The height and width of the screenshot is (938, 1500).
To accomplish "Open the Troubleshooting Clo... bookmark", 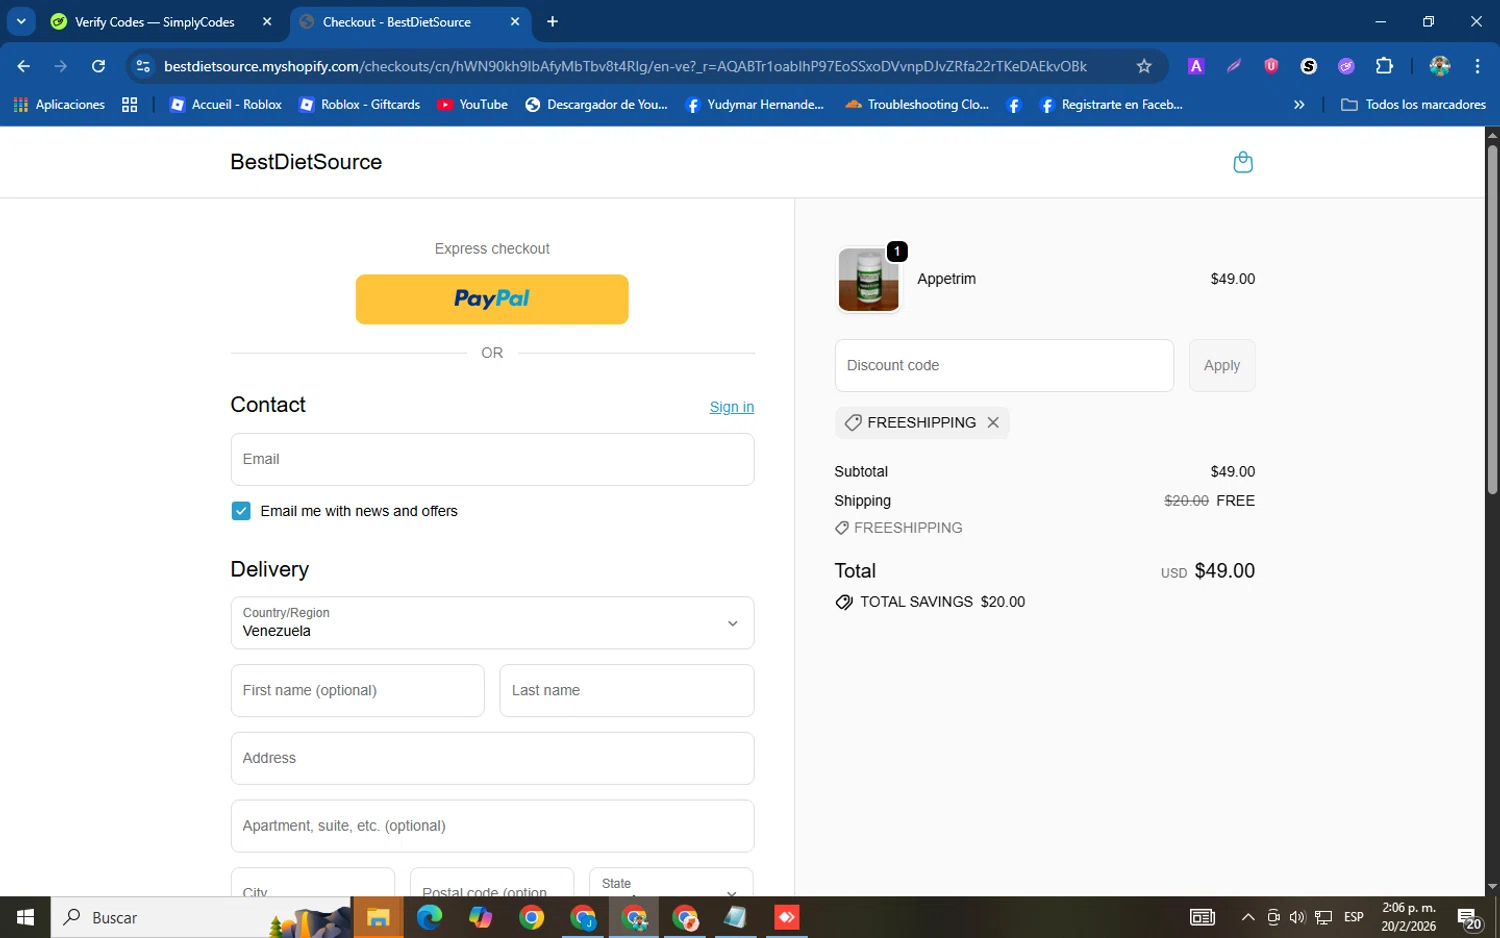I will [917, 104].
